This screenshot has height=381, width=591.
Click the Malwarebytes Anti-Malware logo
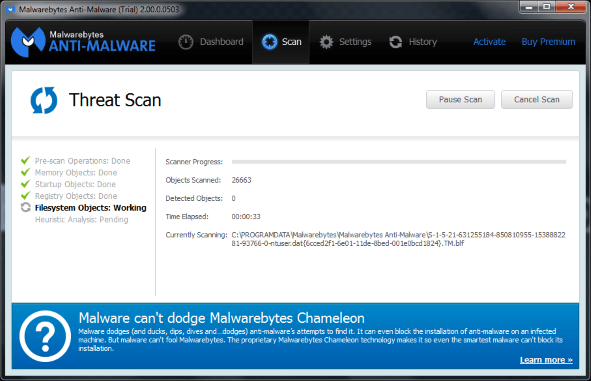tap(83, 42)
